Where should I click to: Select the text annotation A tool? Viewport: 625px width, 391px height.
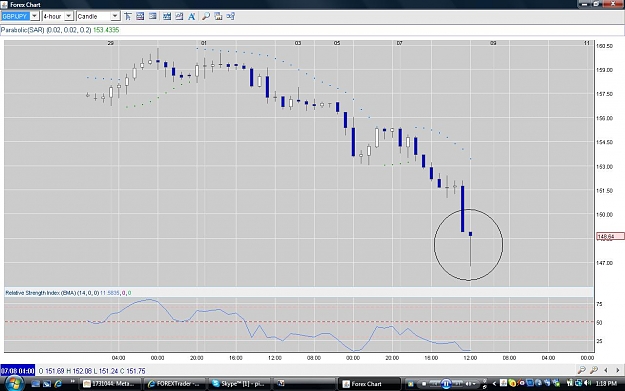(x=192, y=16)
